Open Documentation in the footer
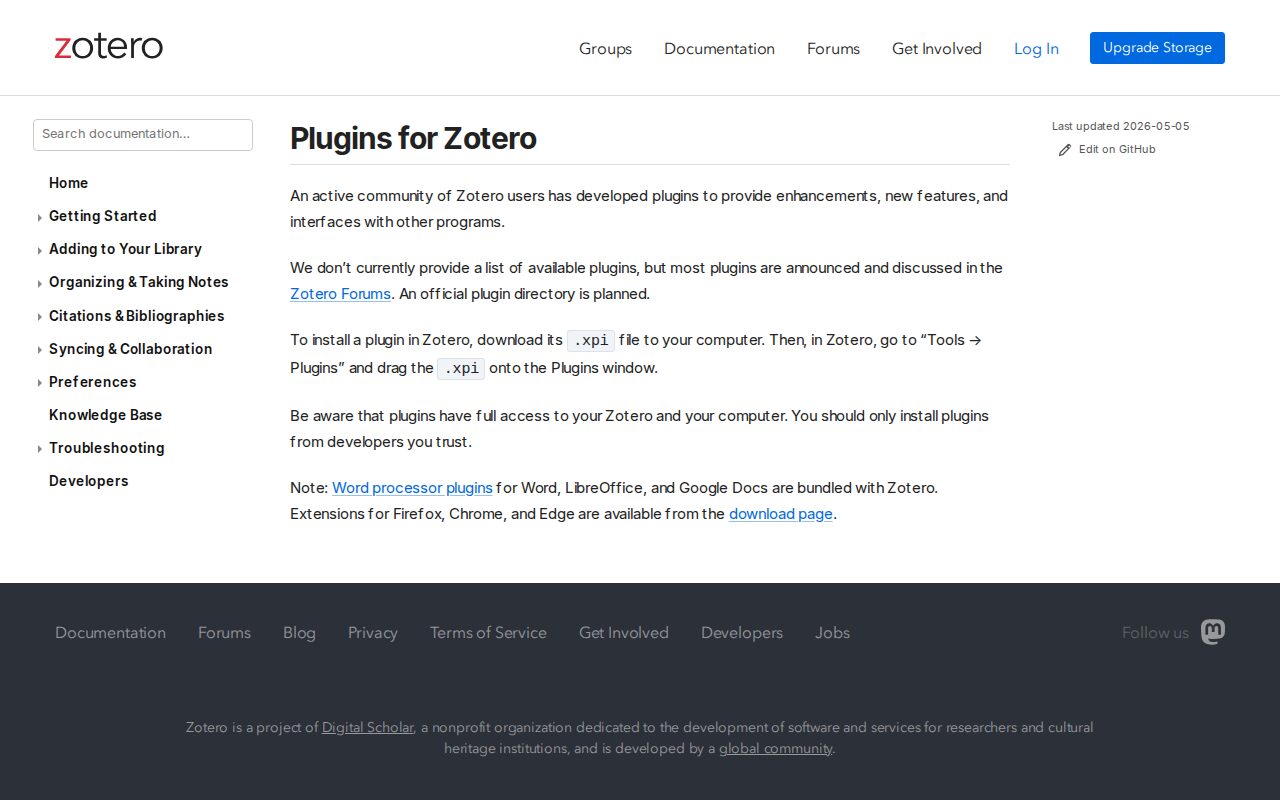 pos(110,633)
